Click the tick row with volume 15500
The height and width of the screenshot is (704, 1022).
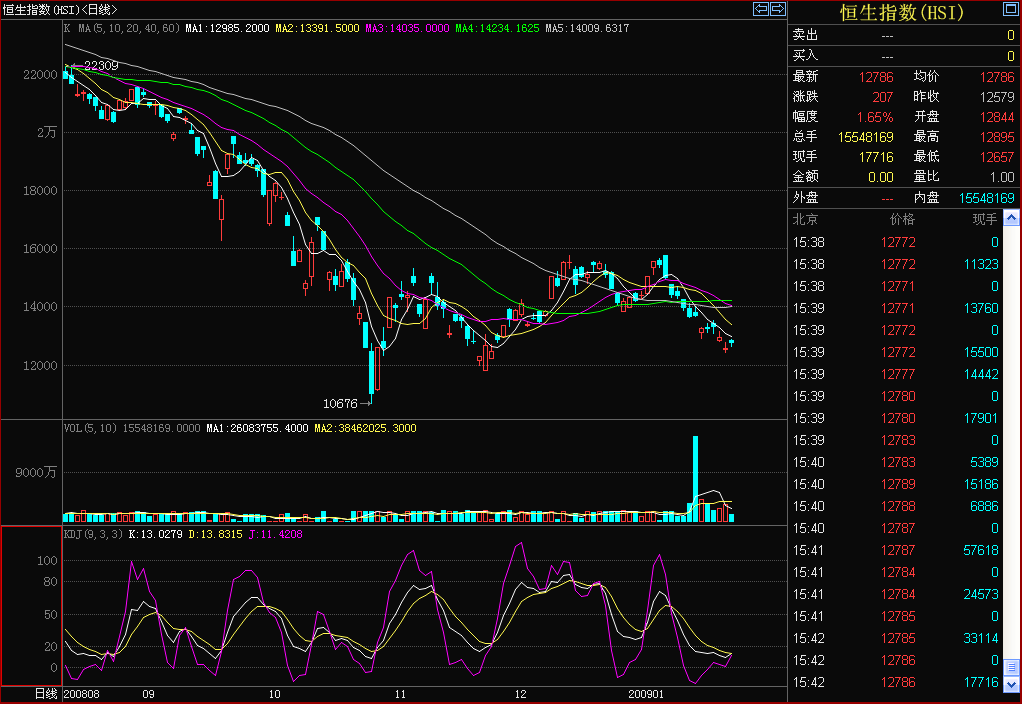(x=895, y=352)
